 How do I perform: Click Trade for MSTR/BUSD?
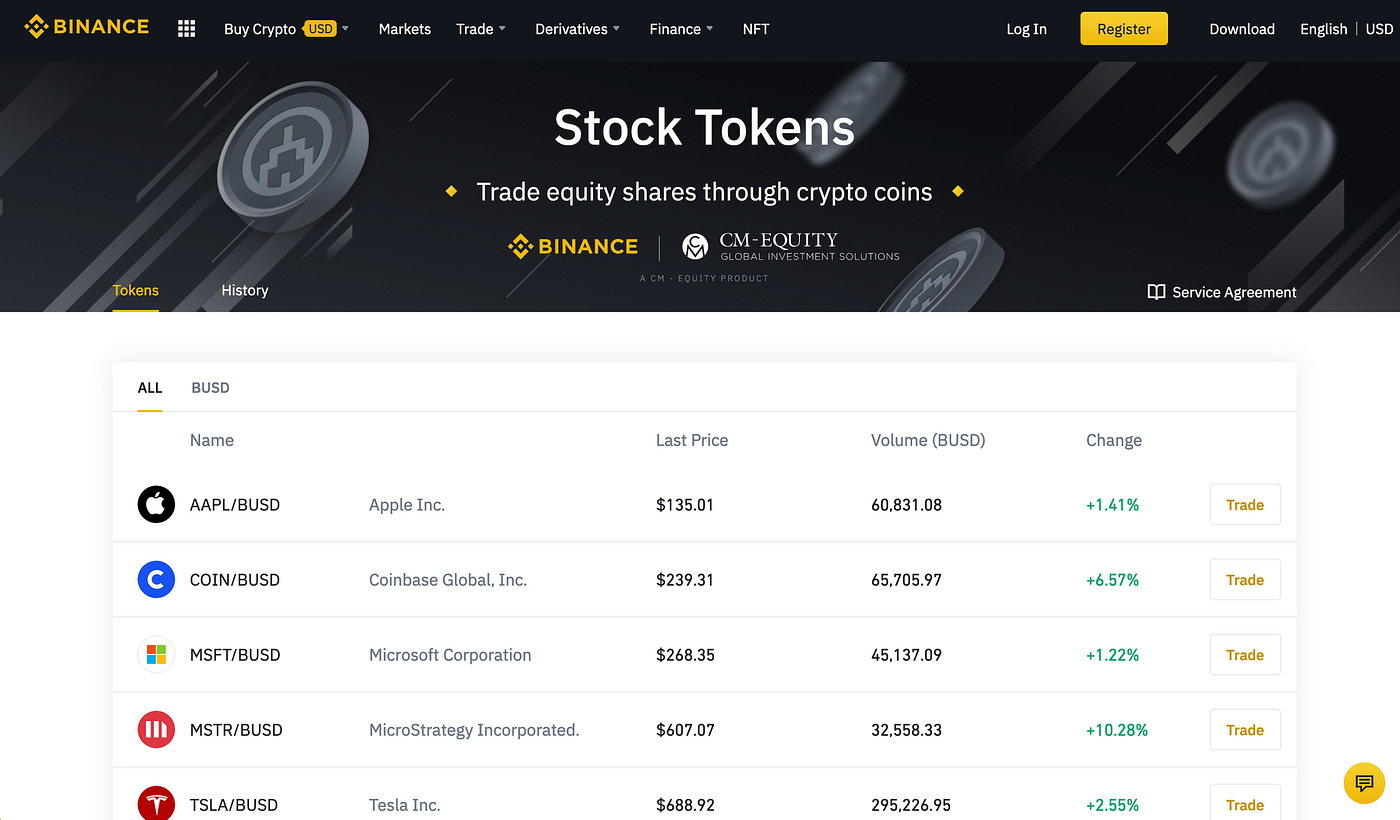coord(1245,729)
